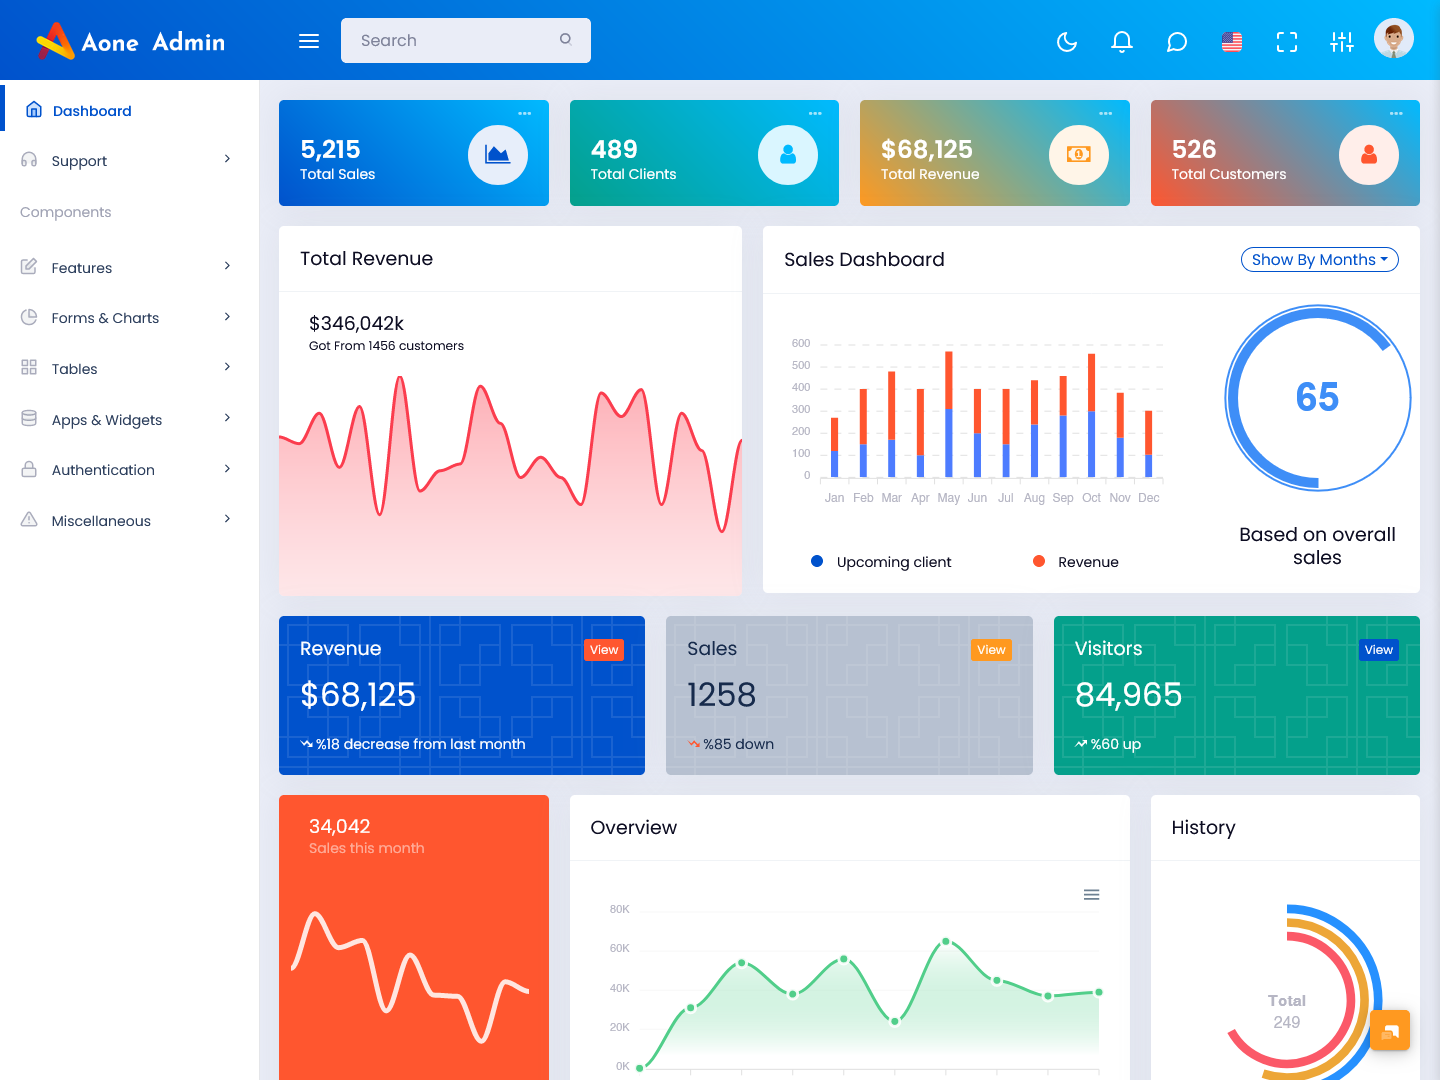
Task: Select the Dashboard home icon in sidebar
Action: 34,109
